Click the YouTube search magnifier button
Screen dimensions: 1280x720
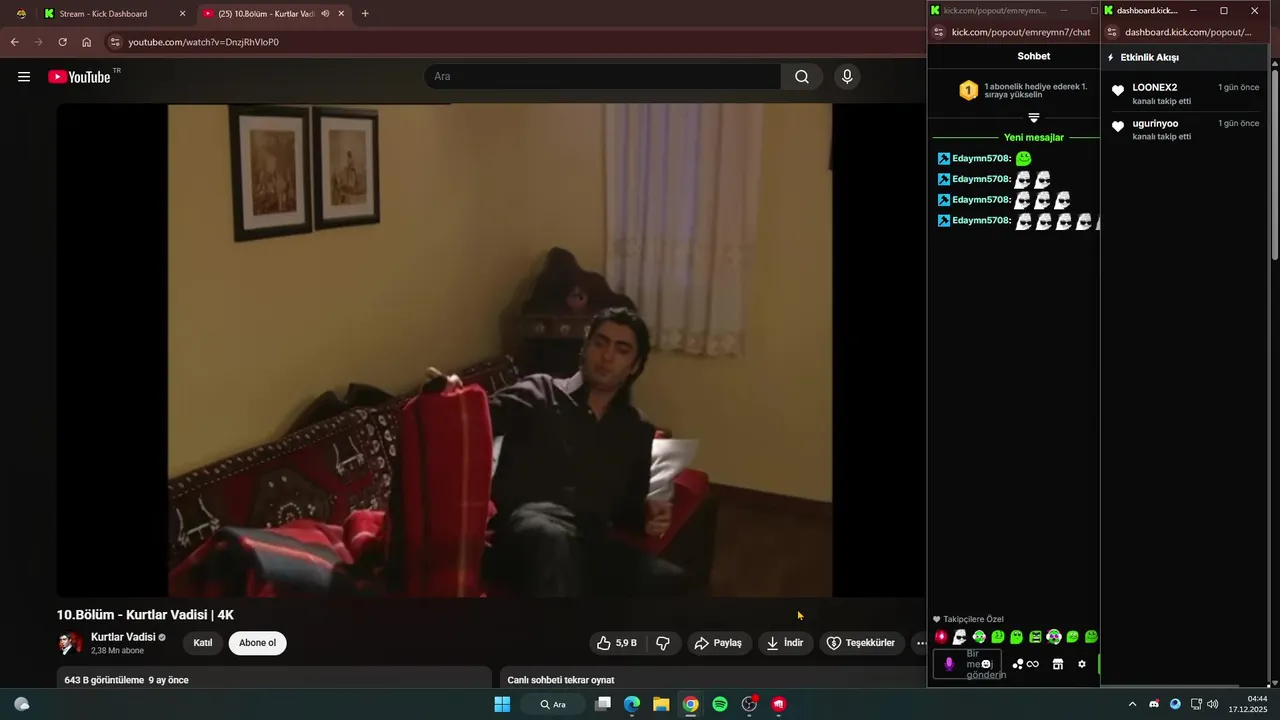(x=802, y=77)
